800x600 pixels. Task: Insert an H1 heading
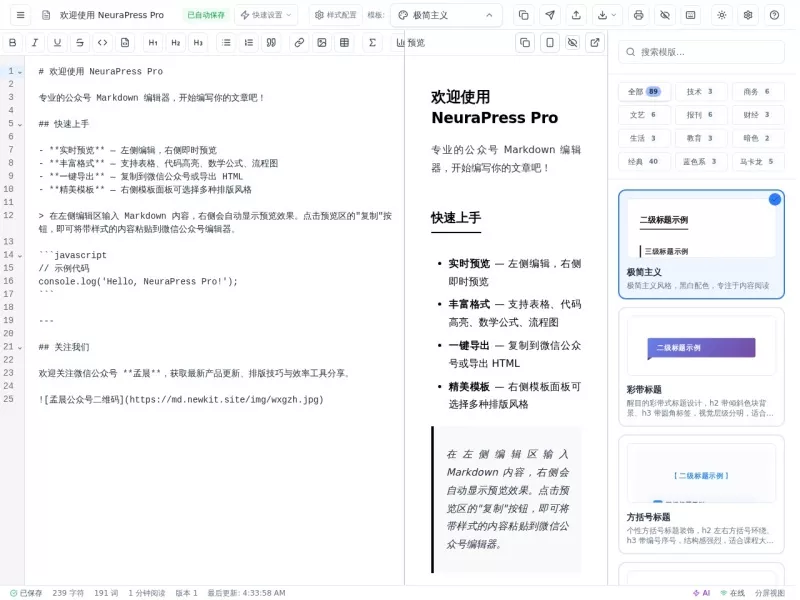153,43
